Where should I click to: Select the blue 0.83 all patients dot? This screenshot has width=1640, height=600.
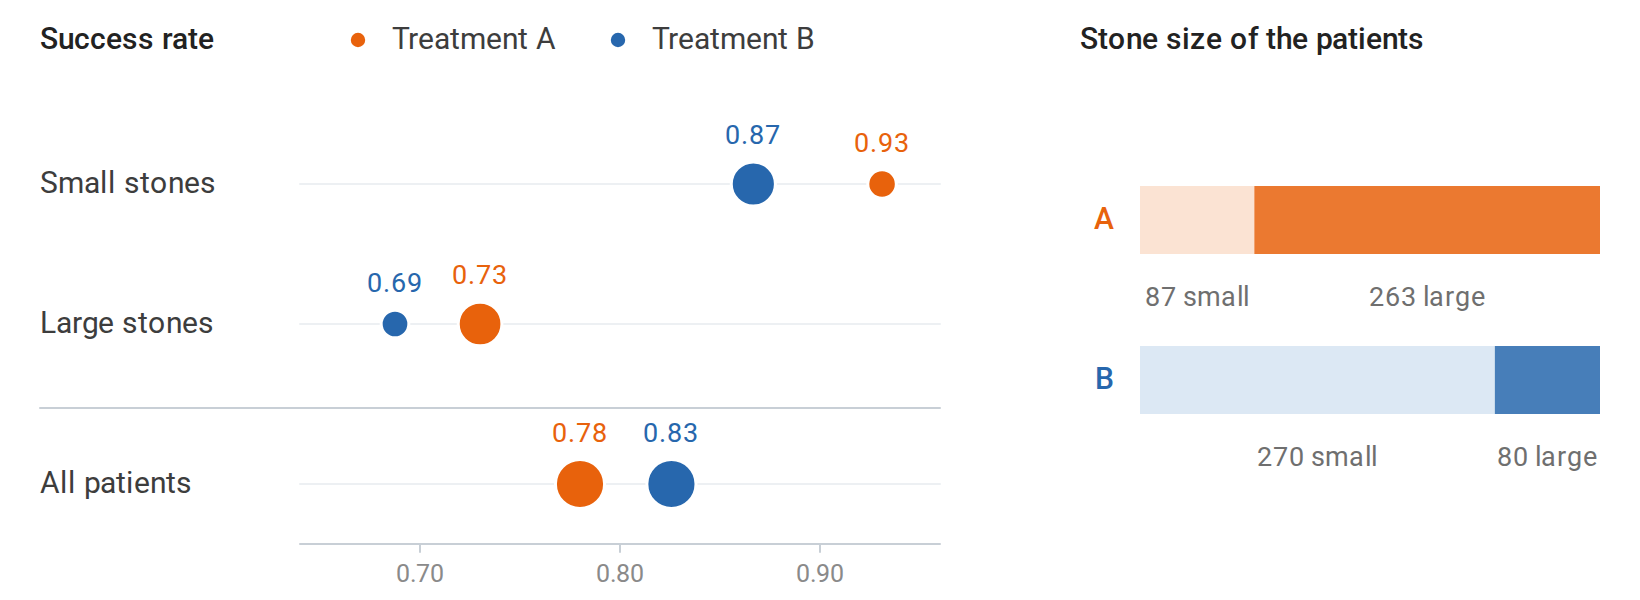671,484
